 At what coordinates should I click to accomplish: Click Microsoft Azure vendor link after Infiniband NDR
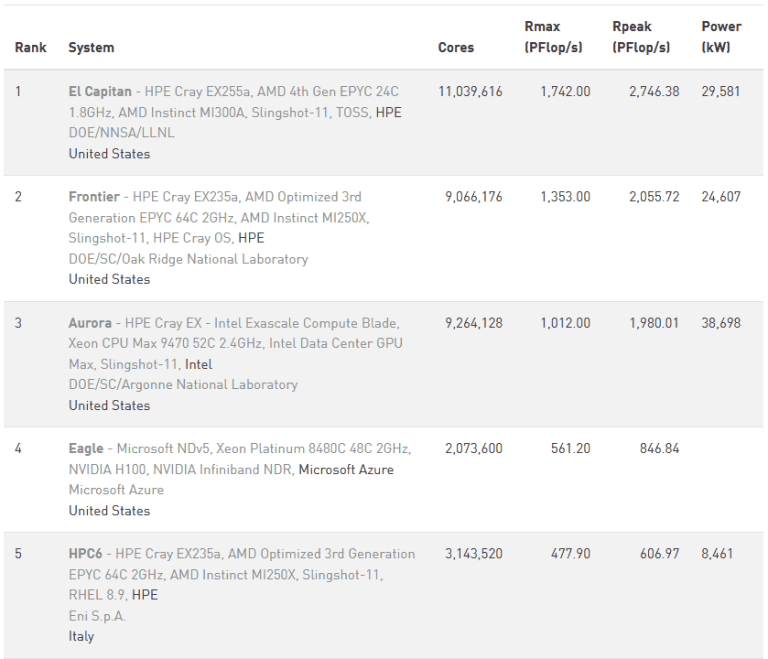click(346, 470)
